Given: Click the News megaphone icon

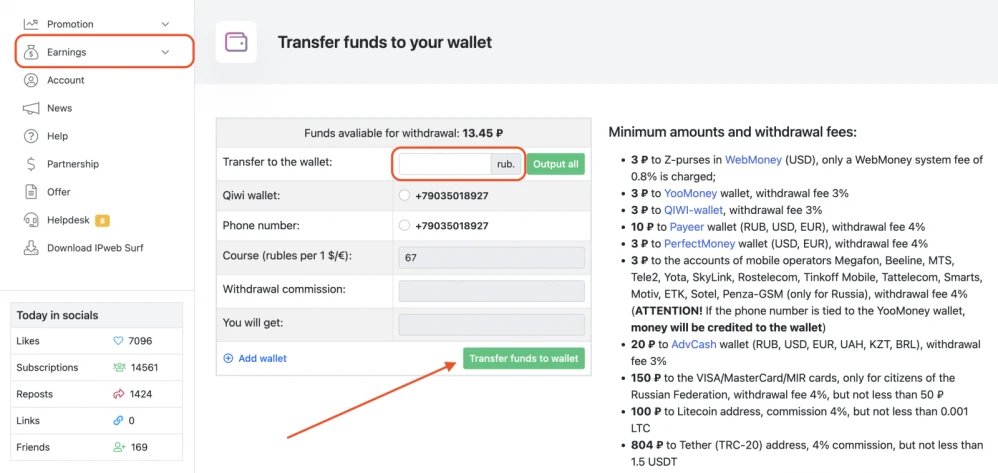Looking at the screenshot, I should point(31,108).
